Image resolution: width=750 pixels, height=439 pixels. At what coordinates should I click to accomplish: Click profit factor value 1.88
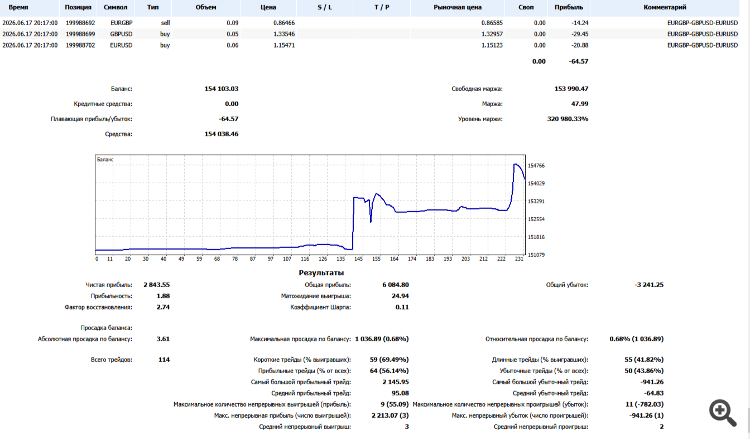point(163,296)
